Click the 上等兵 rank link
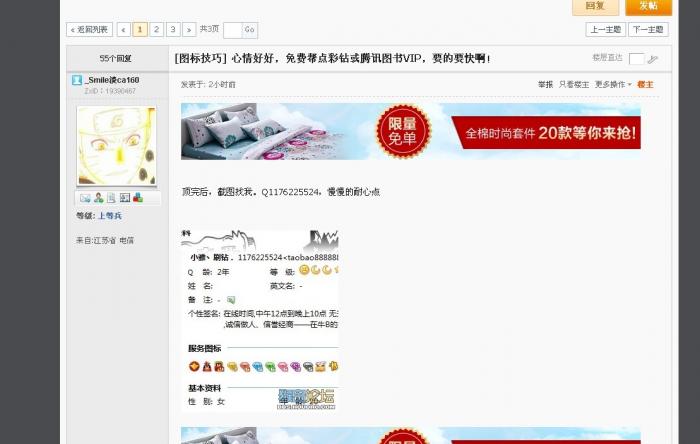This screenshot has width=700, height=444. point(110,216)
